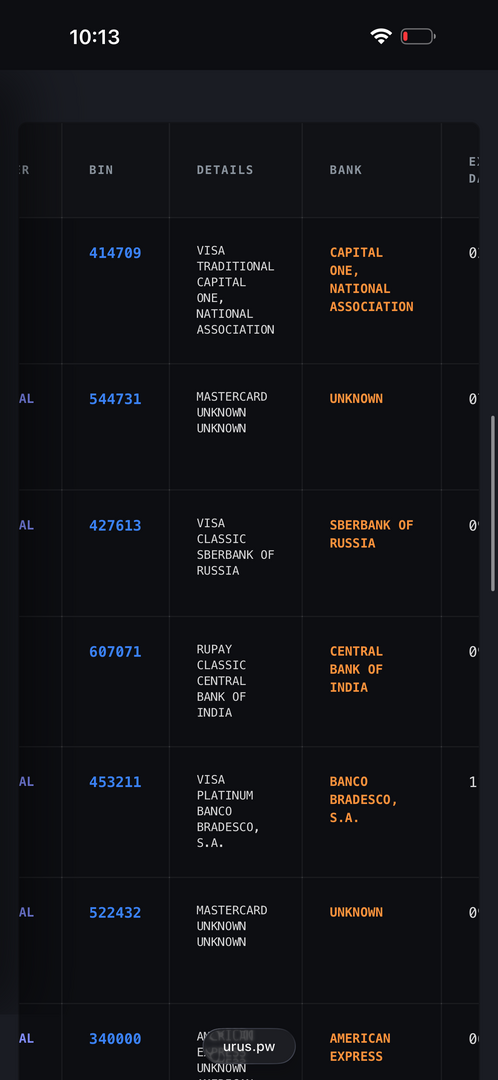The image size is (498, 1080).
Task: Click Banco Bradesco, S.A. bank label
Action: [x=364, y=800]
